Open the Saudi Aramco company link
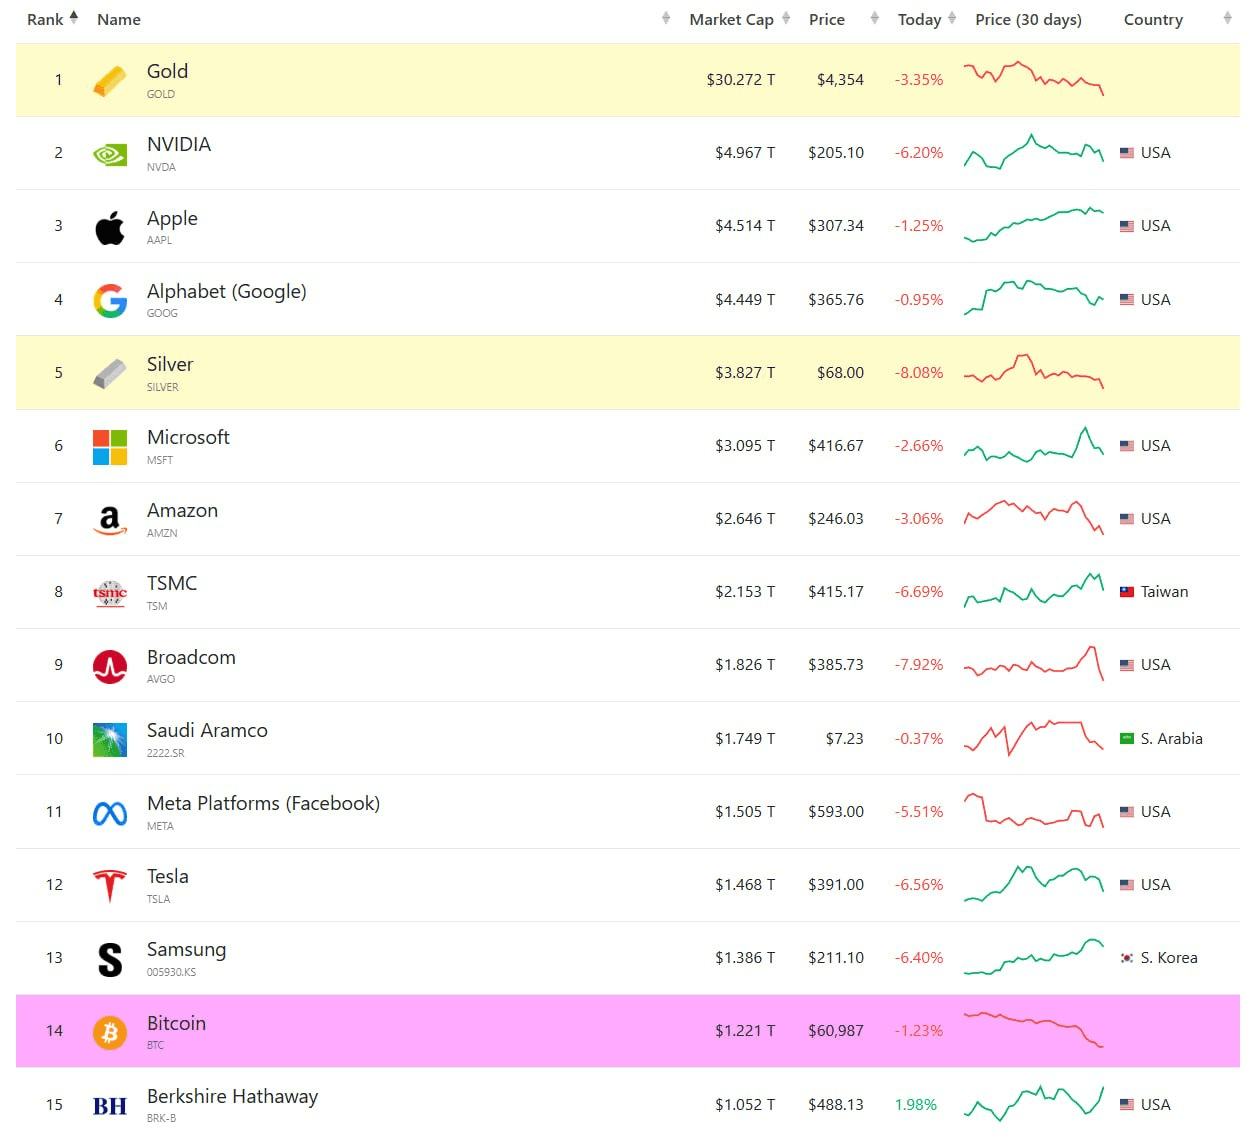 point(207,730)
